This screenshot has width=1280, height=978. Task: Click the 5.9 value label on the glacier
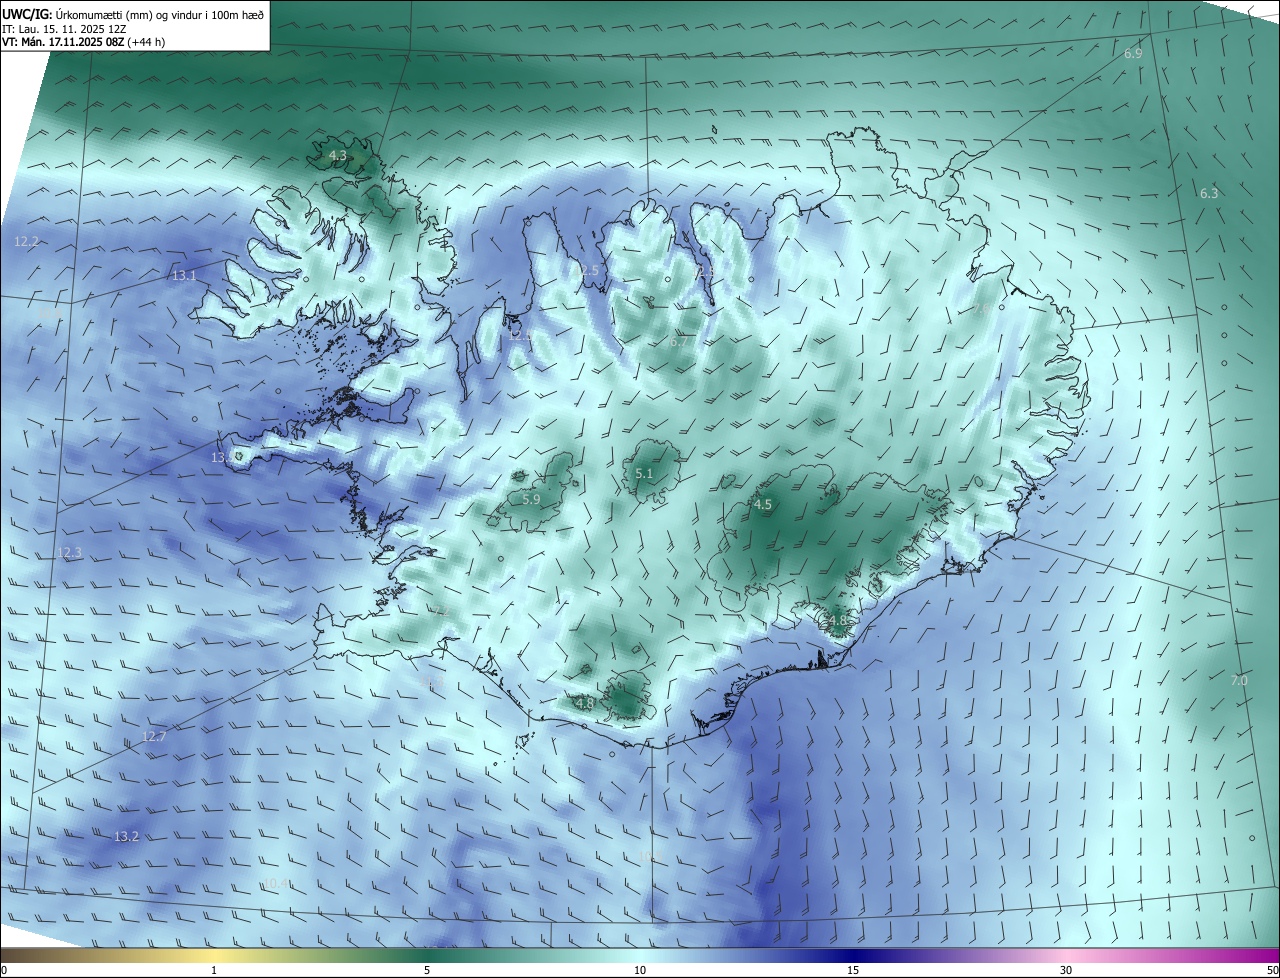pos(531,499)
